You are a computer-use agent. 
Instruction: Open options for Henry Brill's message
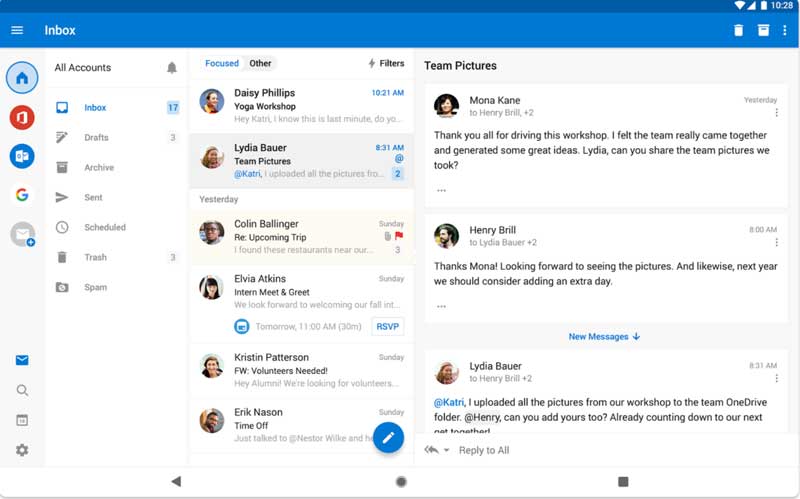[x=776, y=242]
